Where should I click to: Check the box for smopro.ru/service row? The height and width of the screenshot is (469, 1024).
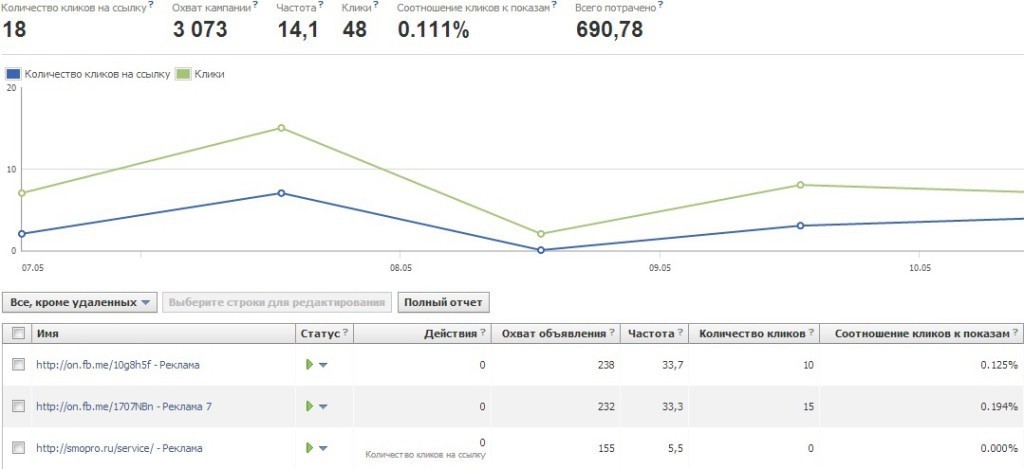click(19, 448)
